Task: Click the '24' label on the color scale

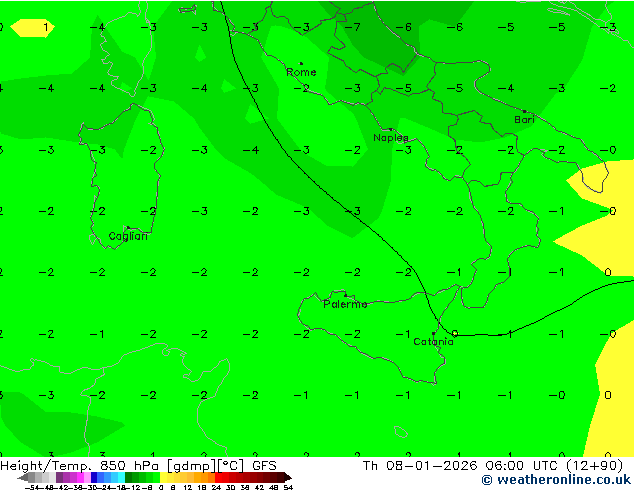Action: click(x=216, y=488)
